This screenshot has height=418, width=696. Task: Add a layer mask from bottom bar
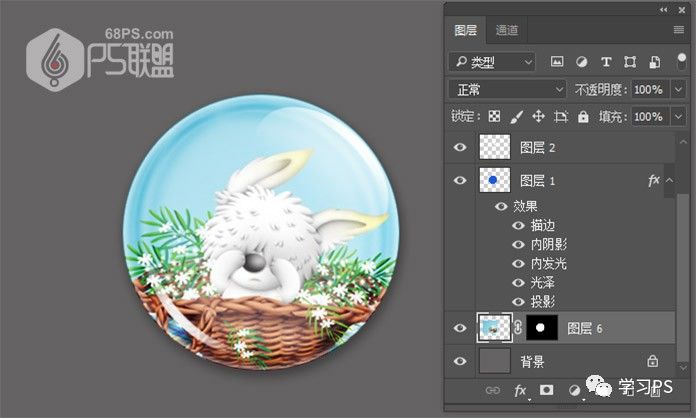[547, 389]
